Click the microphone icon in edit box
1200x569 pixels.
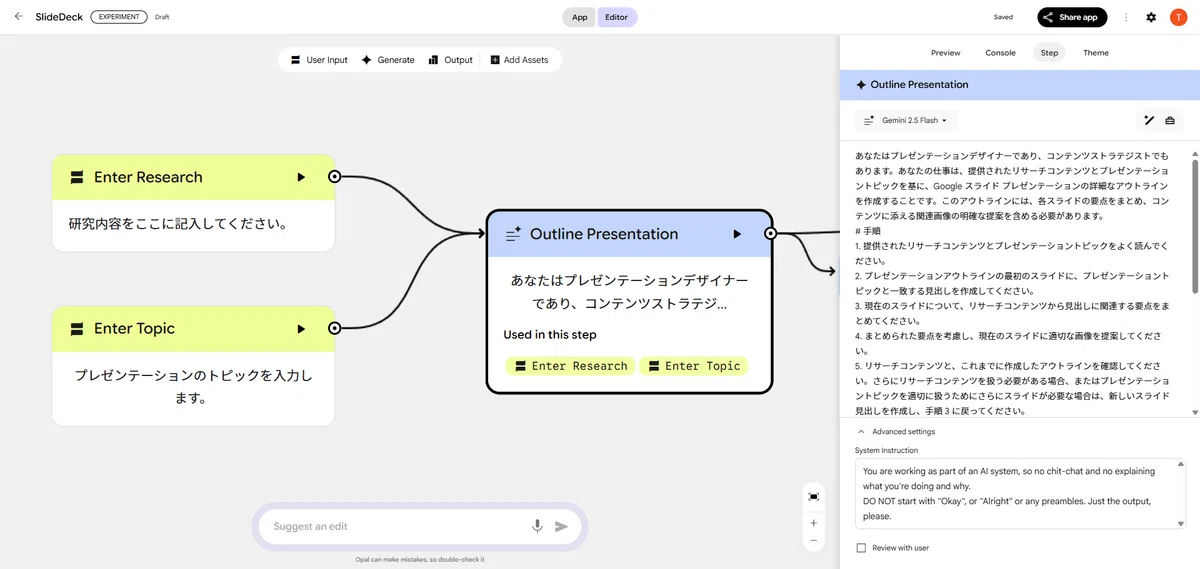(x=538, y=526)
